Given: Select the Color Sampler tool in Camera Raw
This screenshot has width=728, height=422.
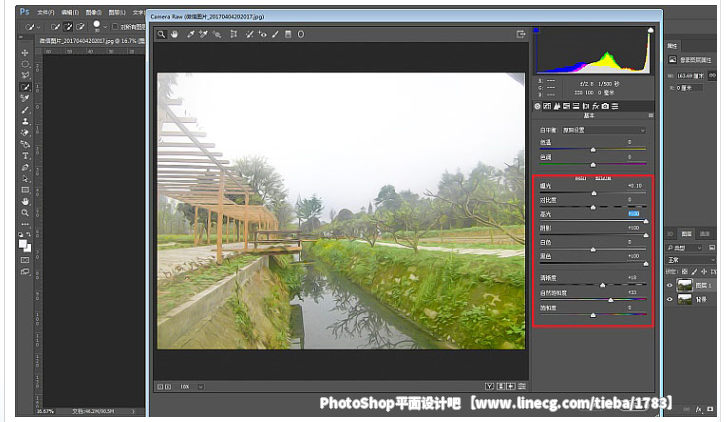Looking at the screenshot, I should pyautogui.click(x=203, y=34).
